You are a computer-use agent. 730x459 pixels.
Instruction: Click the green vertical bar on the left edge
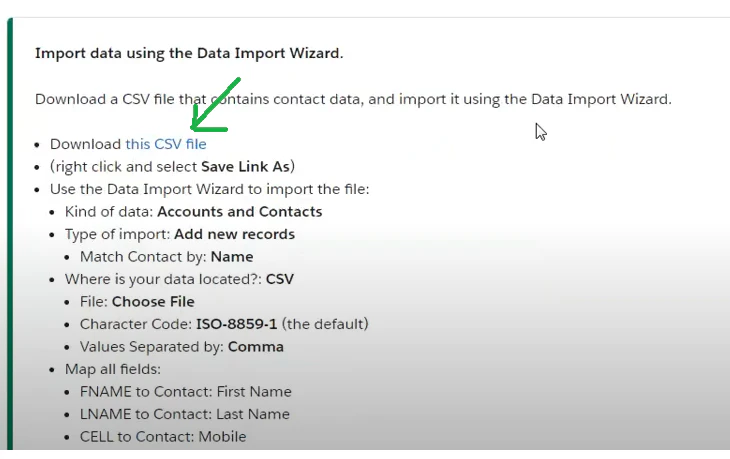click(10, 234)
